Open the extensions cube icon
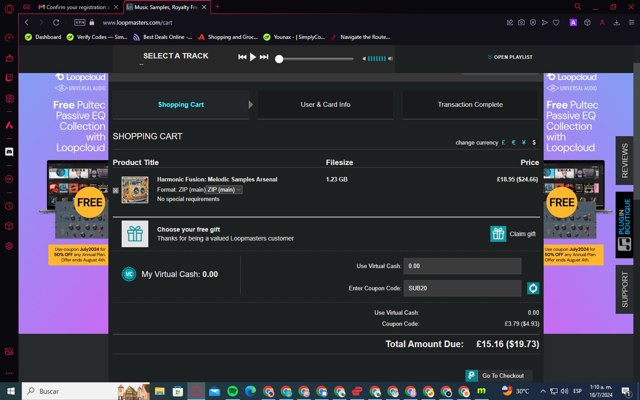This screenshot has height=400, width=640. tap(587, 22)
